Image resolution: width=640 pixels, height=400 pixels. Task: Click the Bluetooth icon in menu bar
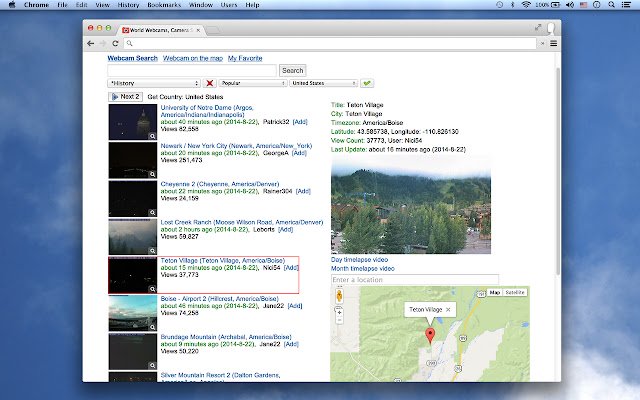[x=513, y=5]
